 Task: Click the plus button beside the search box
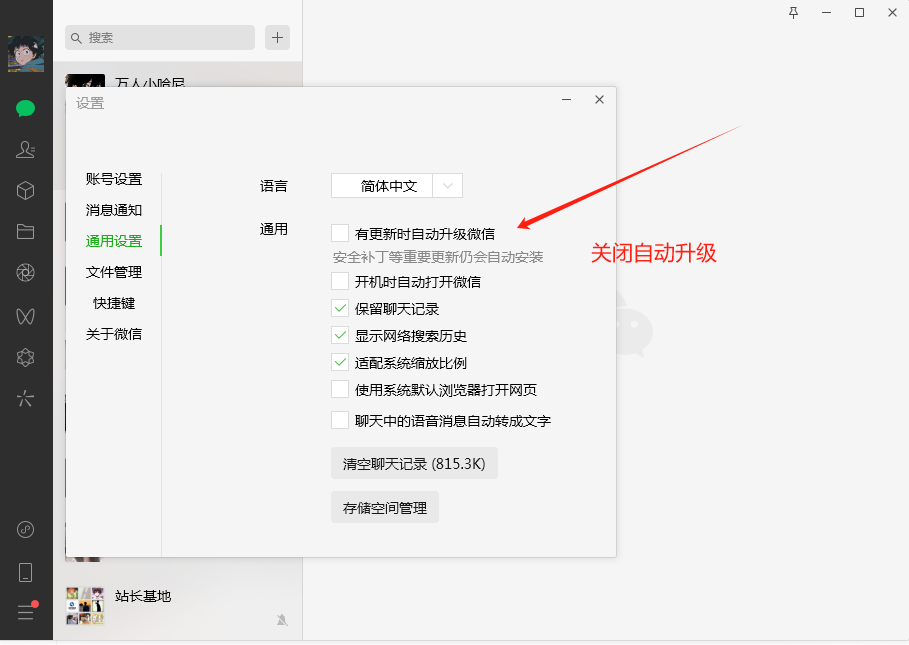click(x=278, y=38)
